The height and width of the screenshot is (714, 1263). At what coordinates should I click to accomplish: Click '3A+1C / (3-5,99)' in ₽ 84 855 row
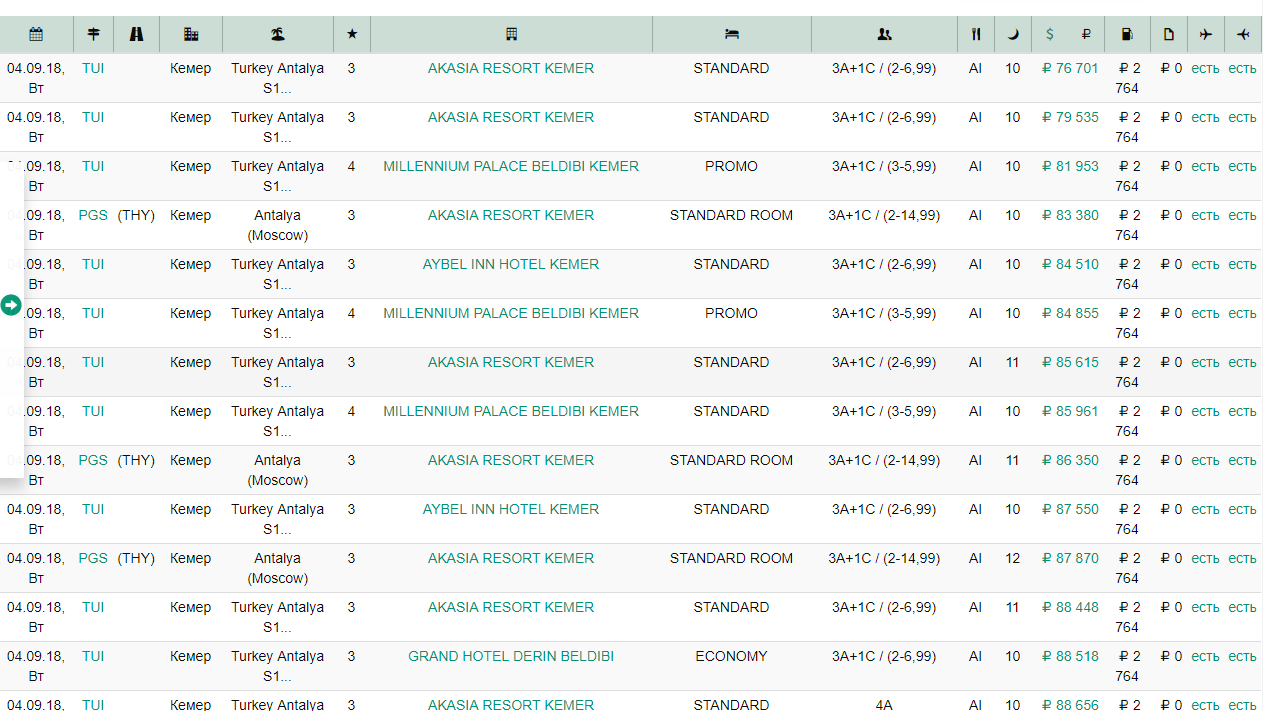tap(884, 313)
